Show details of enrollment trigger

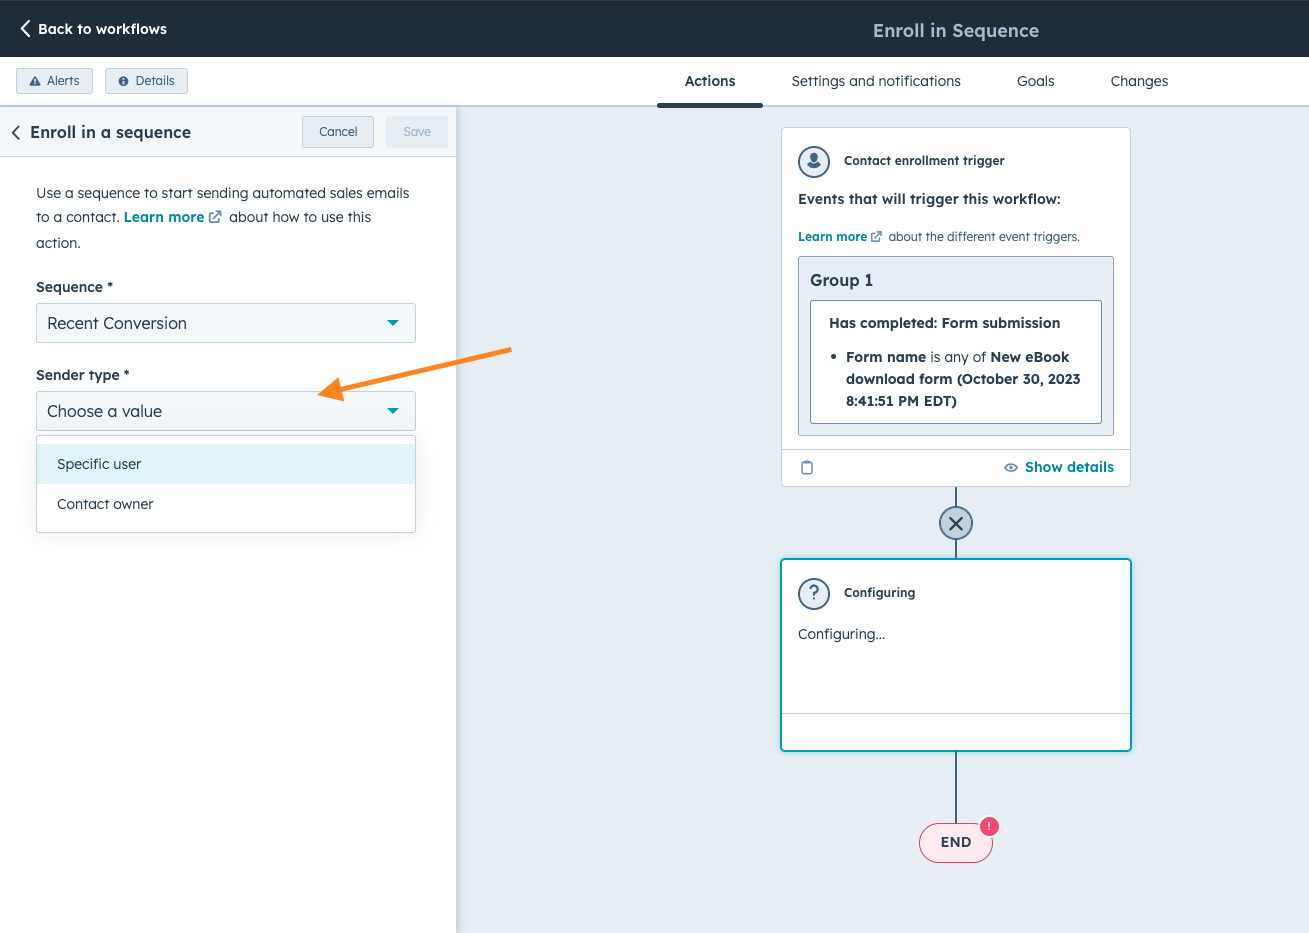pos(1059,467)
